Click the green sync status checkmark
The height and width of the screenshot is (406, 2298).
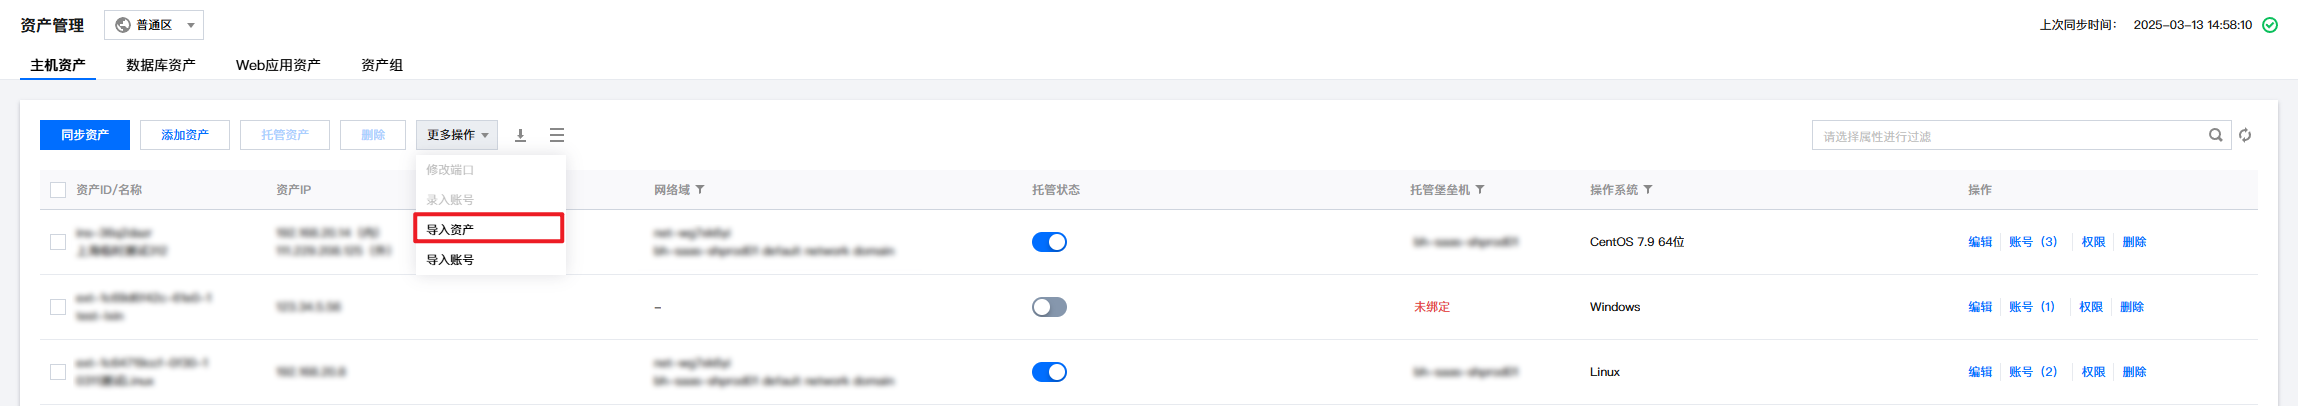point(2270,25)
